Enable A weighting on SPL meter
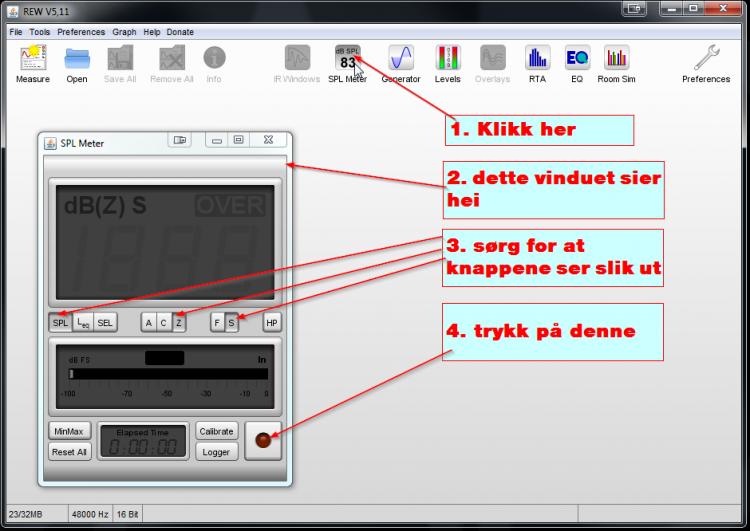This screenshot has width=750, height=531. click(149, 323)
